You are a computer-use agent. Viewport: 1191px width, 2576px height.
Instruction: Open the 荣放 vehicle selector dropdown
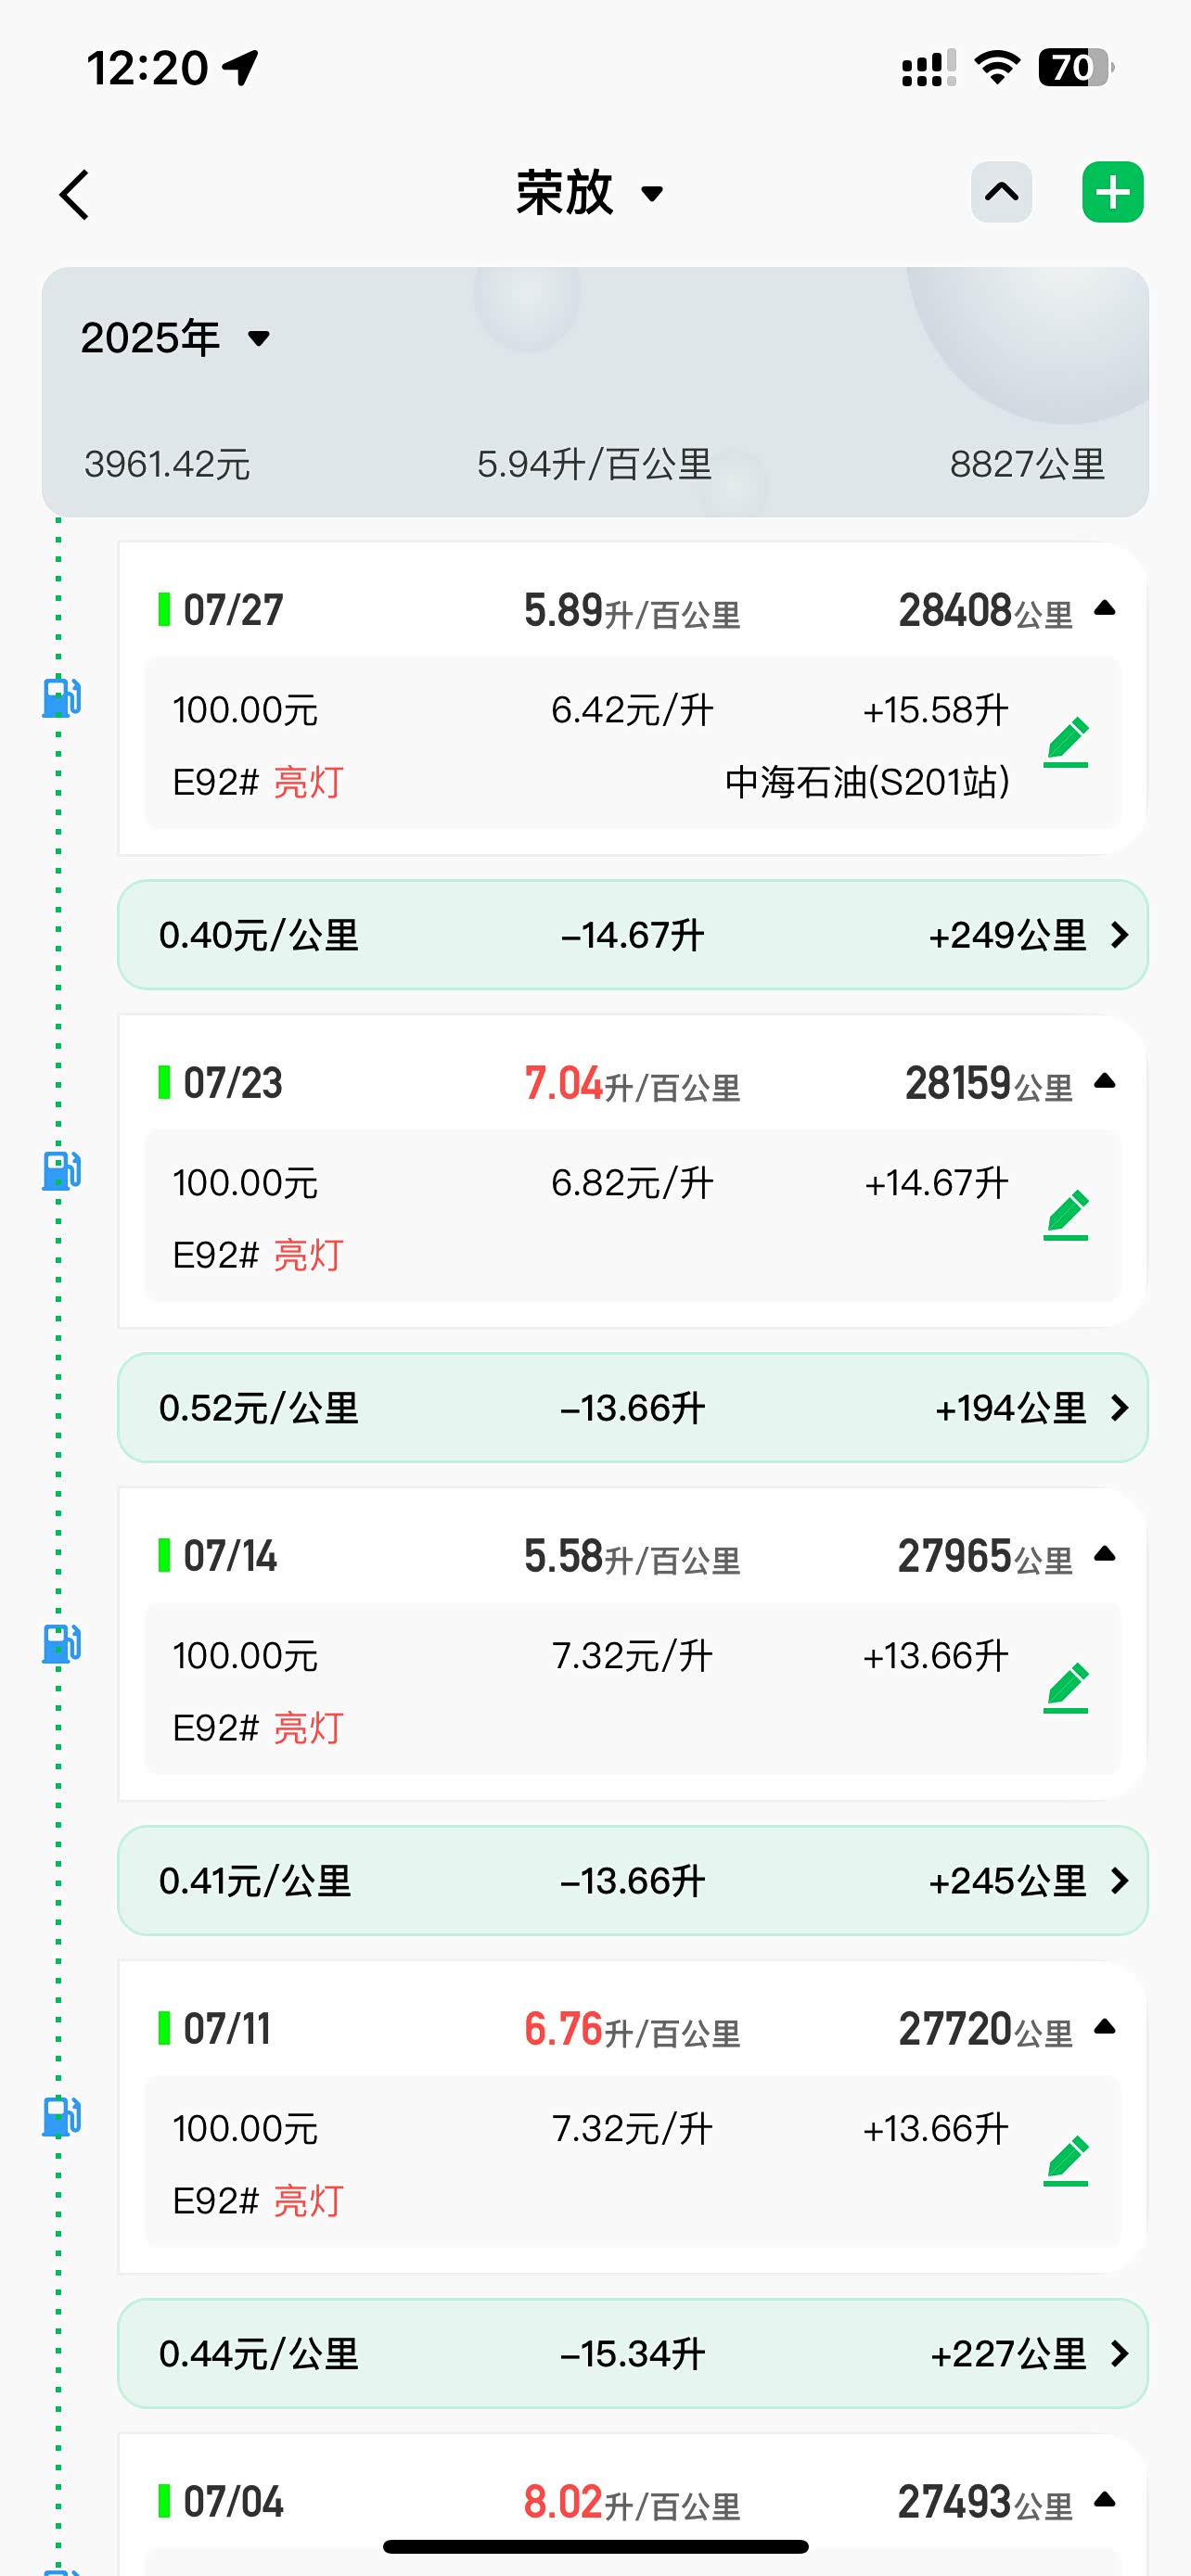click(x=590, y=193)
